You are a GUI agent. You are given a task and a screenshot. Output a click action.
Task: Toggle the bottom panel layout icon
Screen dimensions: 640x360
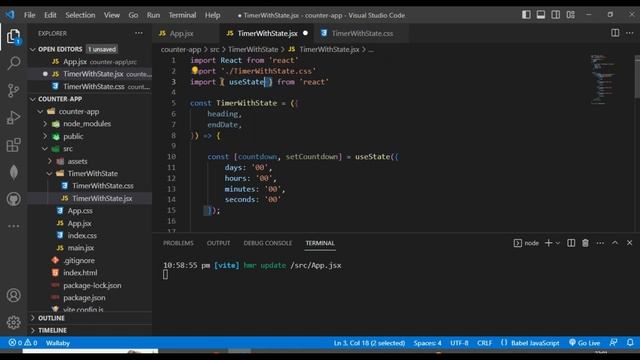pyautogui.click(x=541, y=15)
